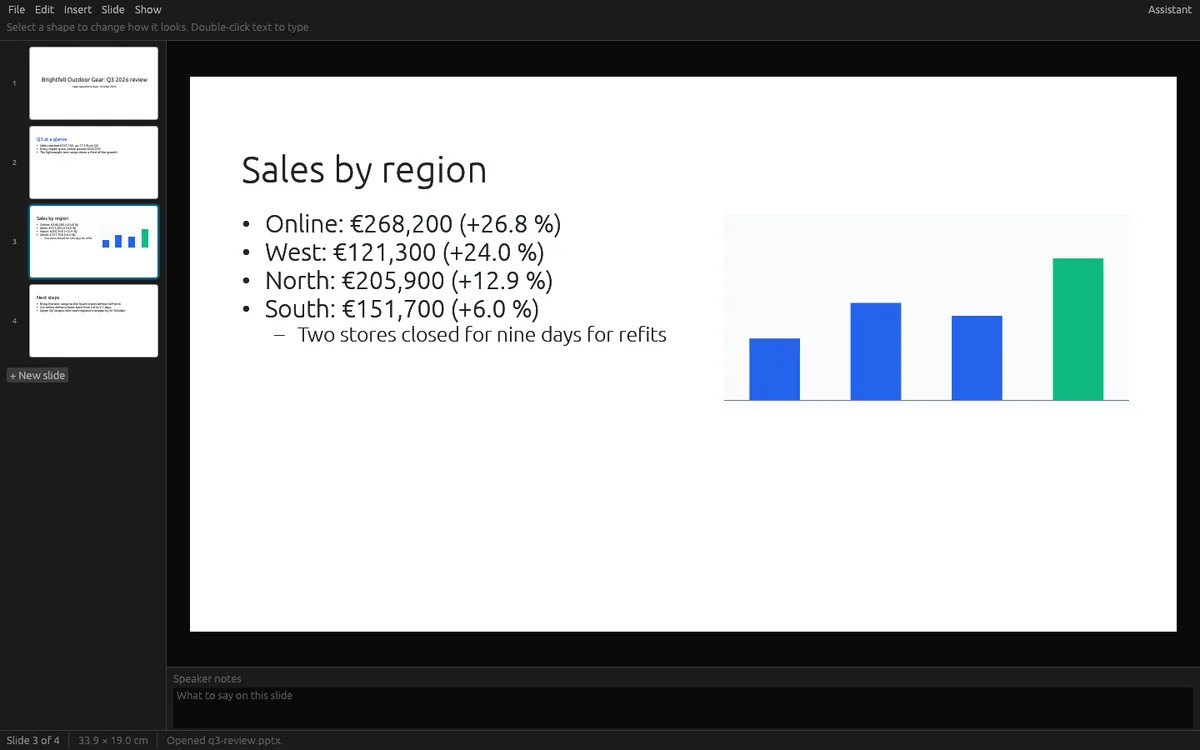Open the Slide menu
The height and width of the screenshot is (750, 1200).
[113, 10]
